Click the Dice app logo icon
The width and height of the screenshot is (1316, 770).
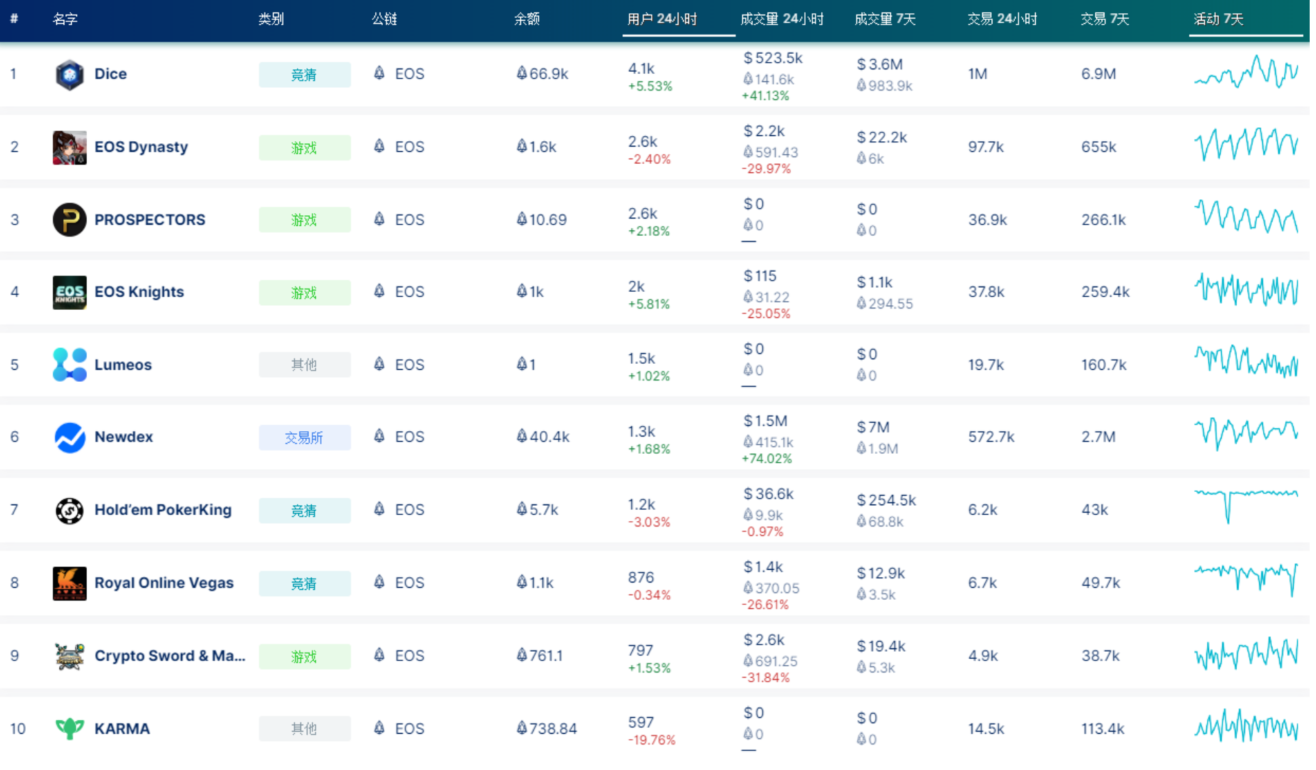(x=69, y=75)
